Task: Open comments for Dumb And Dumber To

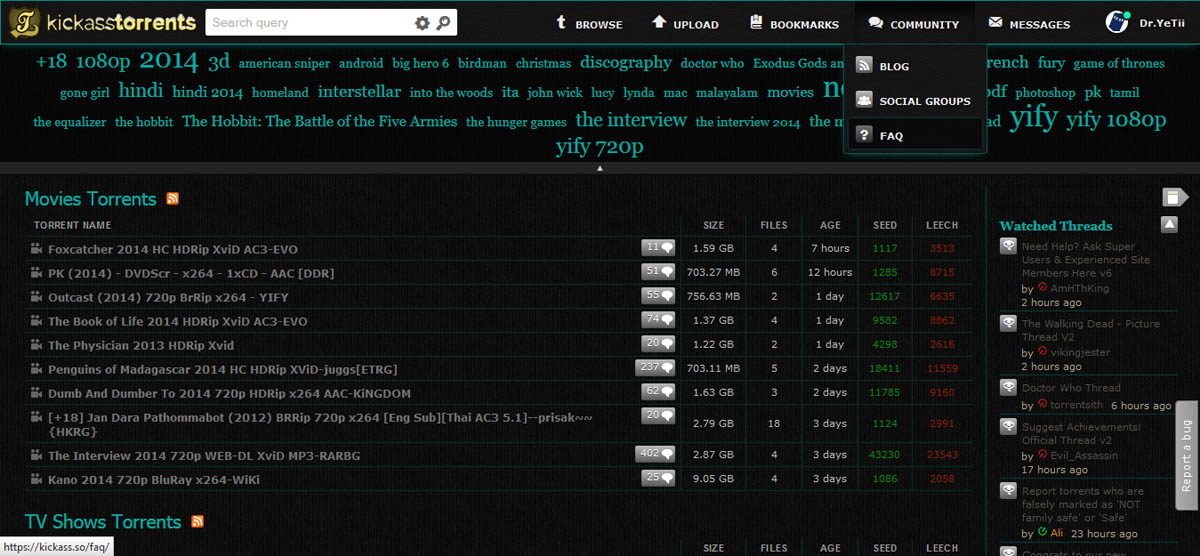Action: tap(658, 391)
